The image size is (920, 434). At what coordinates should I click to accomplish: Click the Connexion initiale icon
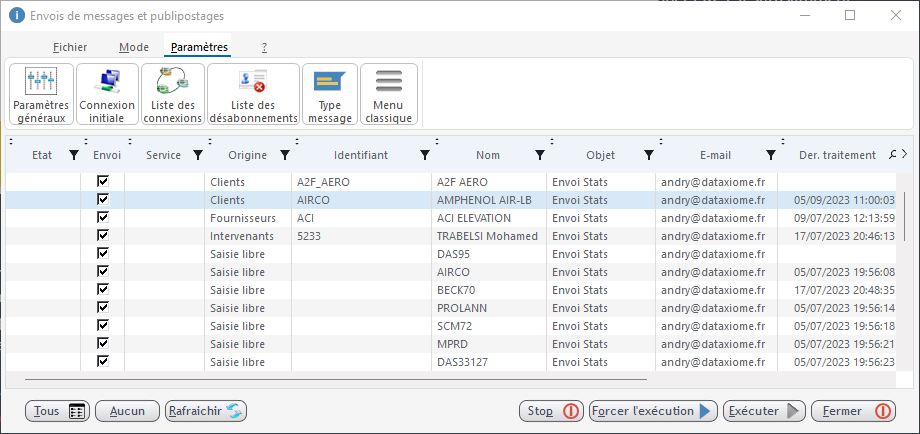coord(107,95)
